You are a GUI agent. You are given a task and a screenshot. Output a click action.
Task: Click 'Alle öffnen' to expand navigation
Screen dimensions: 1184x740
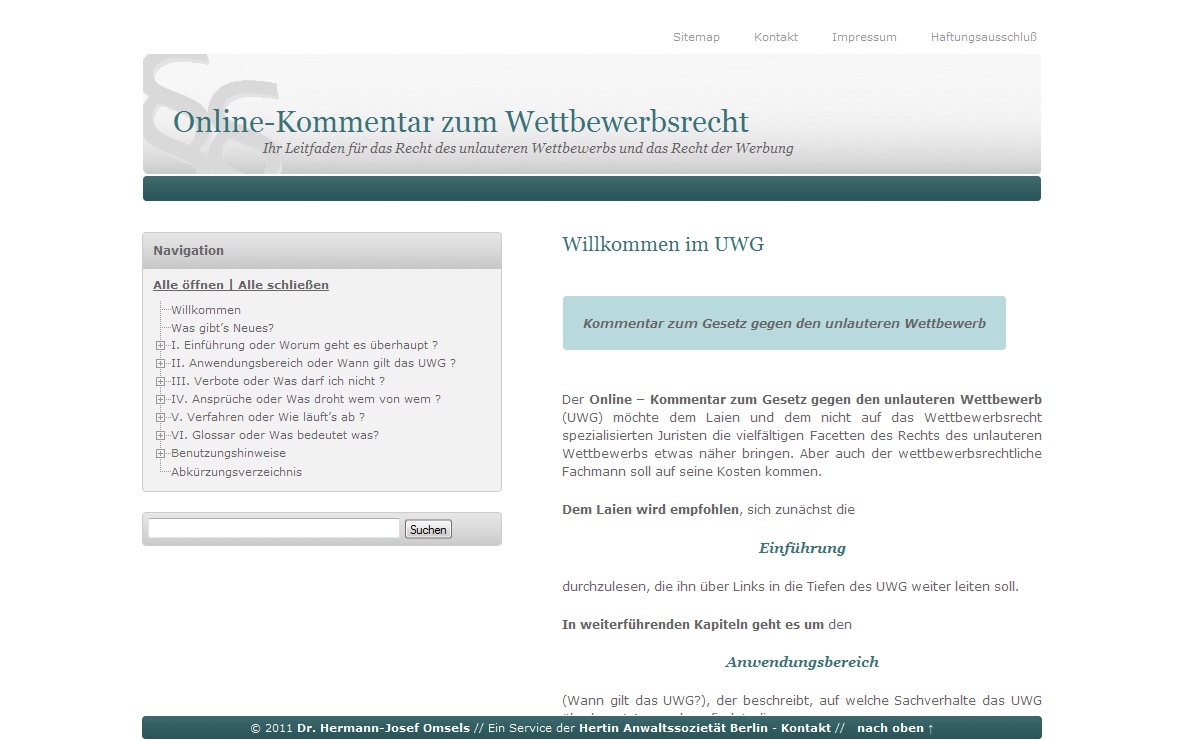188,285
